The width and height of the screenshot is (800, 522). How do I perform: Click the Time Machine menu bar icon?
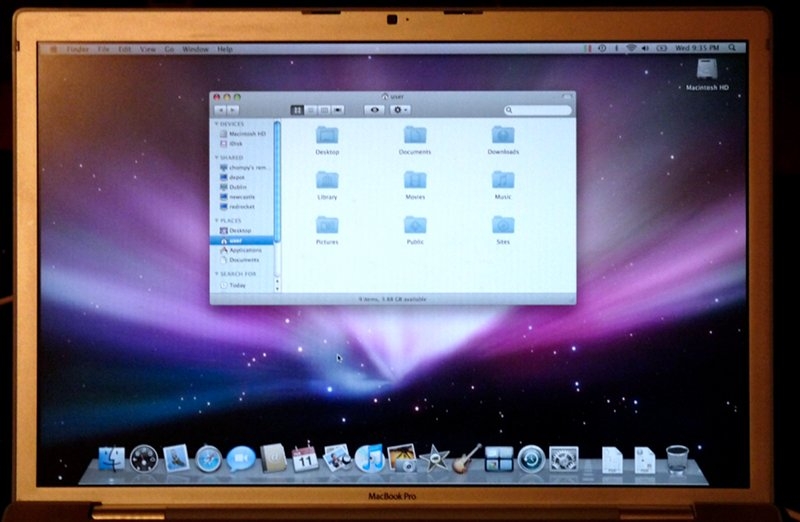tap(602, 47)
